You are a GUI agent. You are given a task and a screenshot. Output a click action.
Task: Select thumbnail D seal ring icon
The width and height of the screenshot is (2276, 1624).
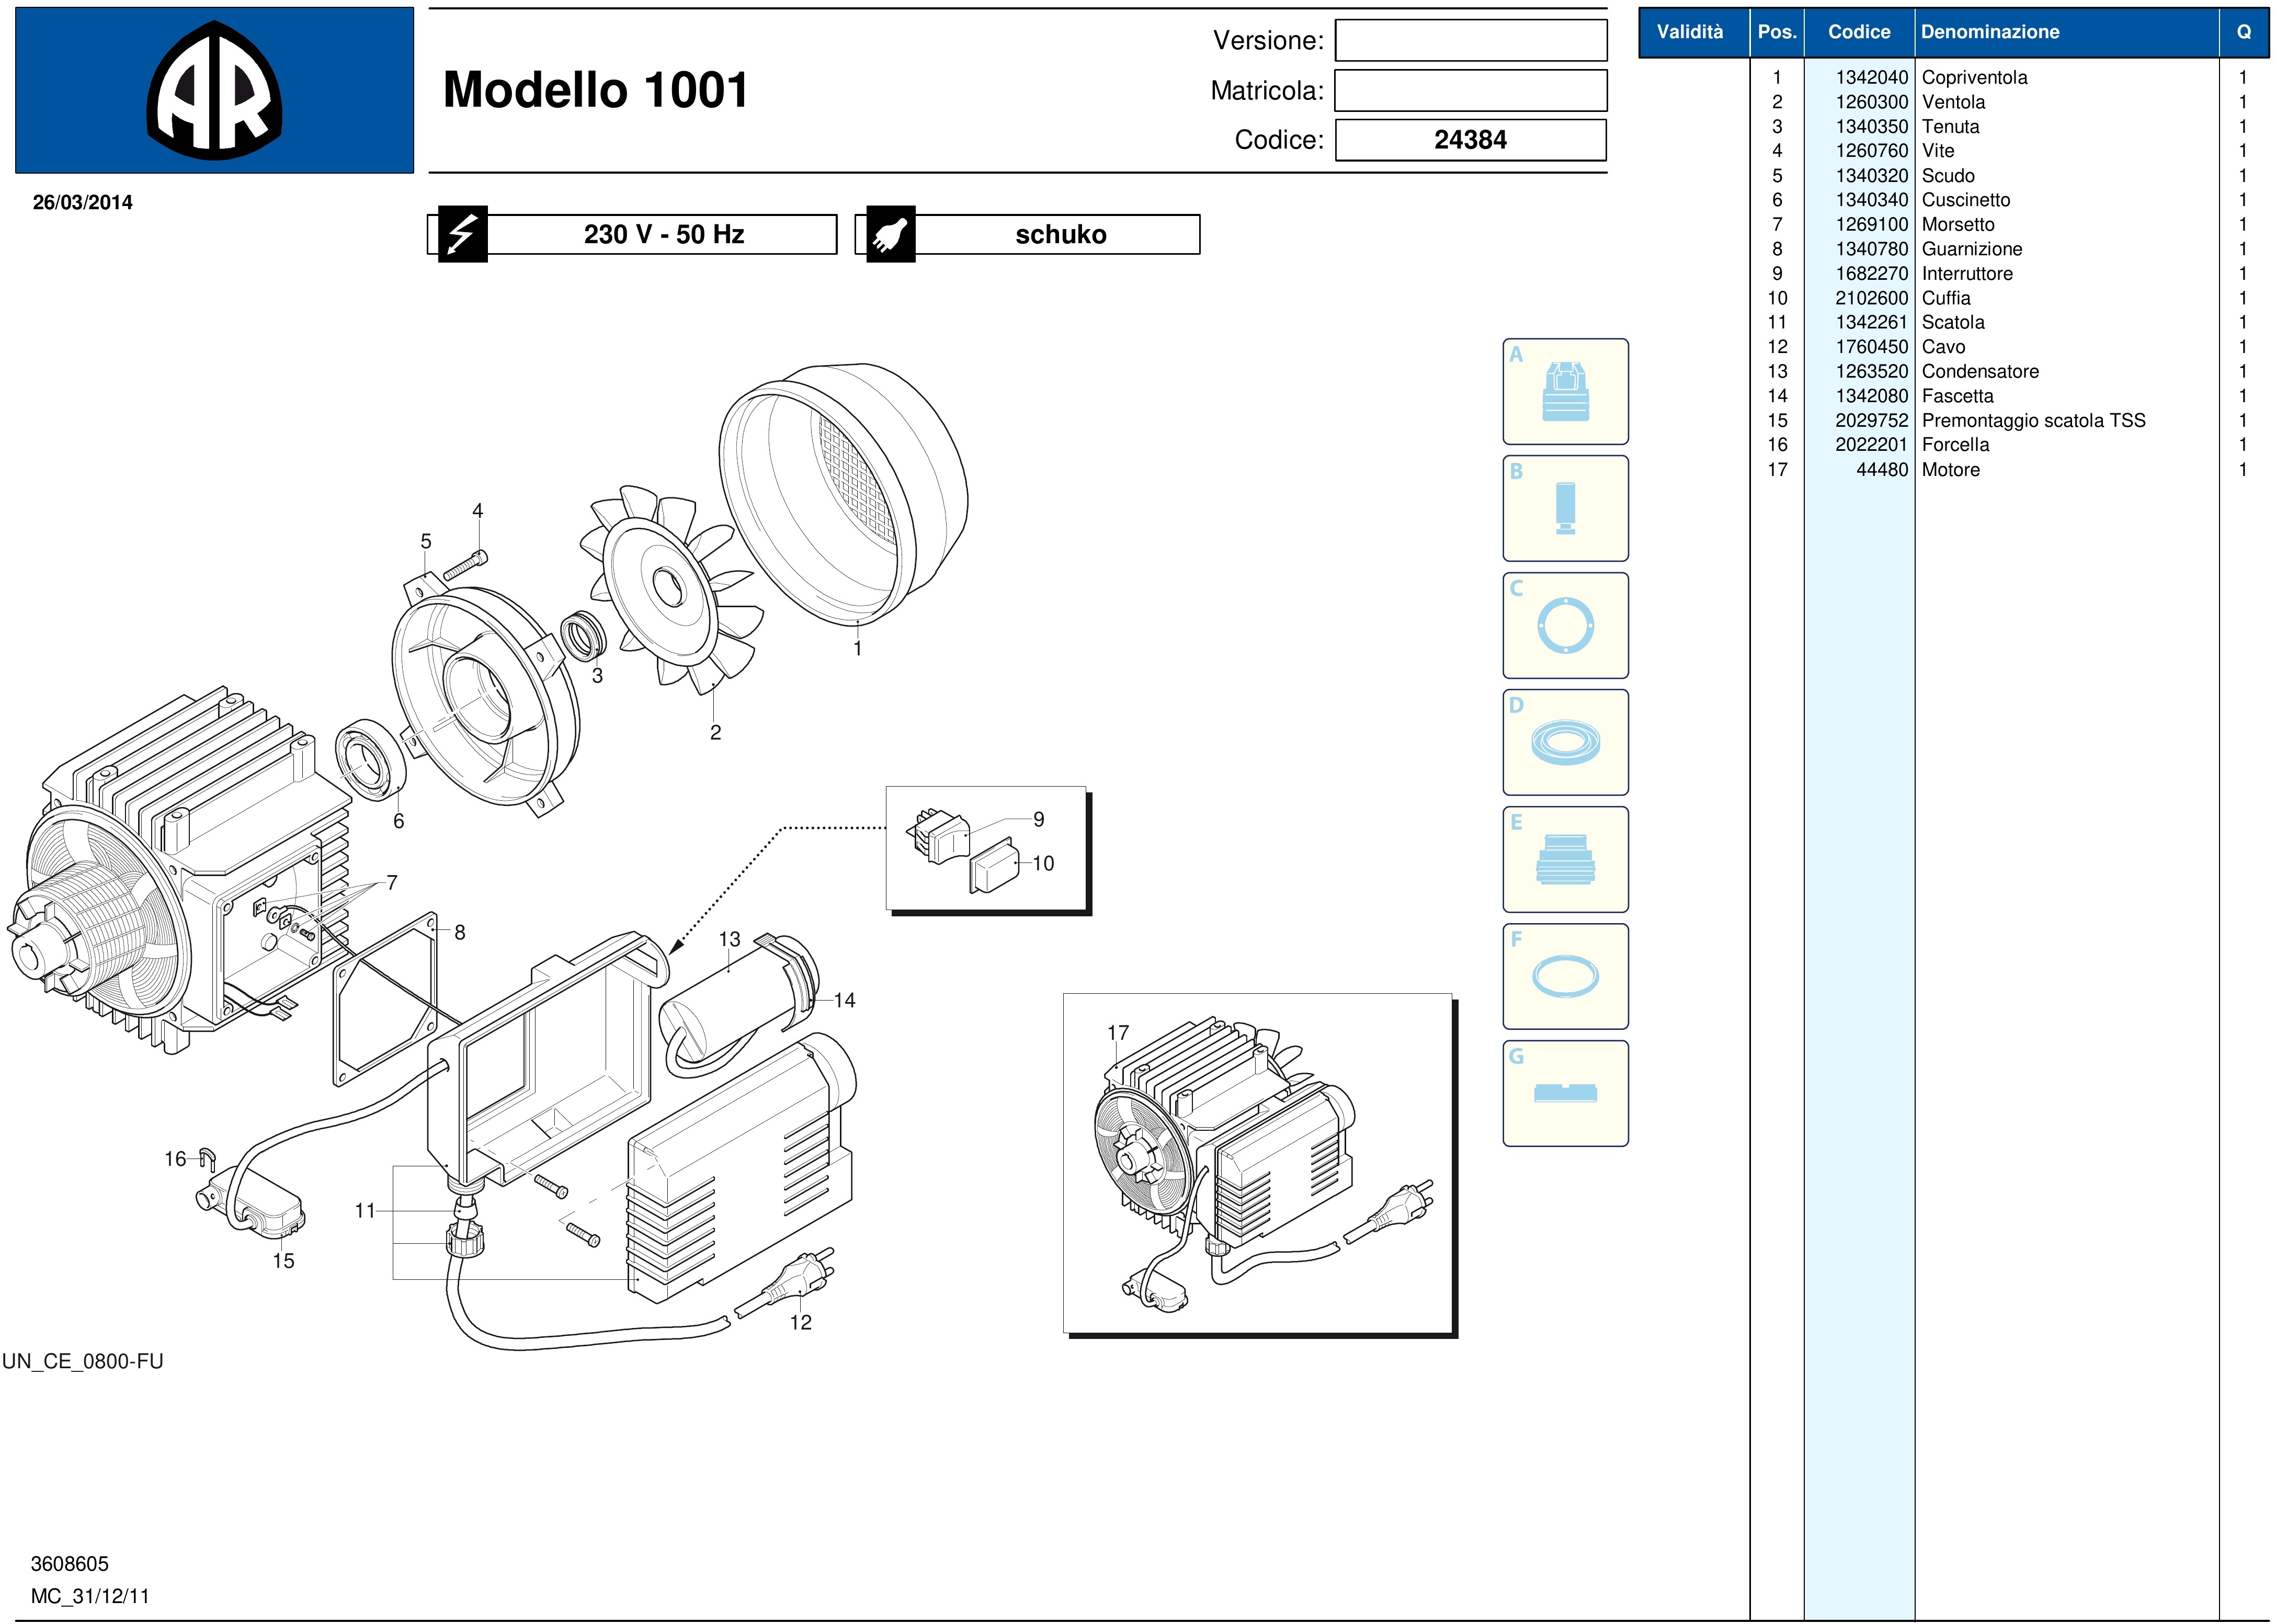tap(1565, 743)
